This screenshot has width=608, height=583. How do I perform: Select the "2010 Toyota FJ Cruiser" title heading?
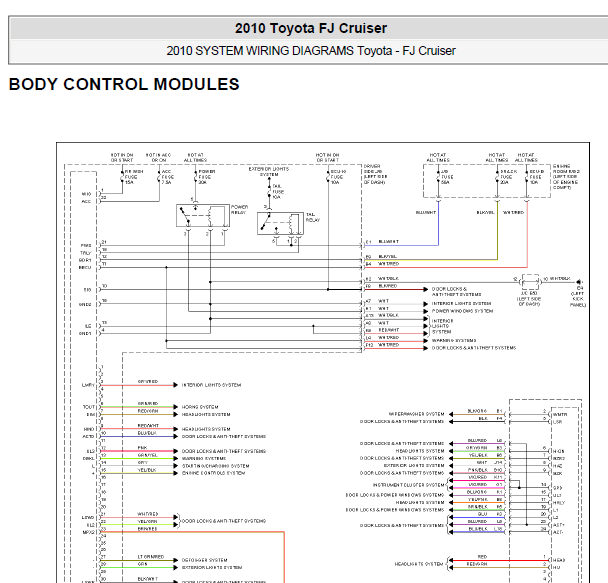311,28
